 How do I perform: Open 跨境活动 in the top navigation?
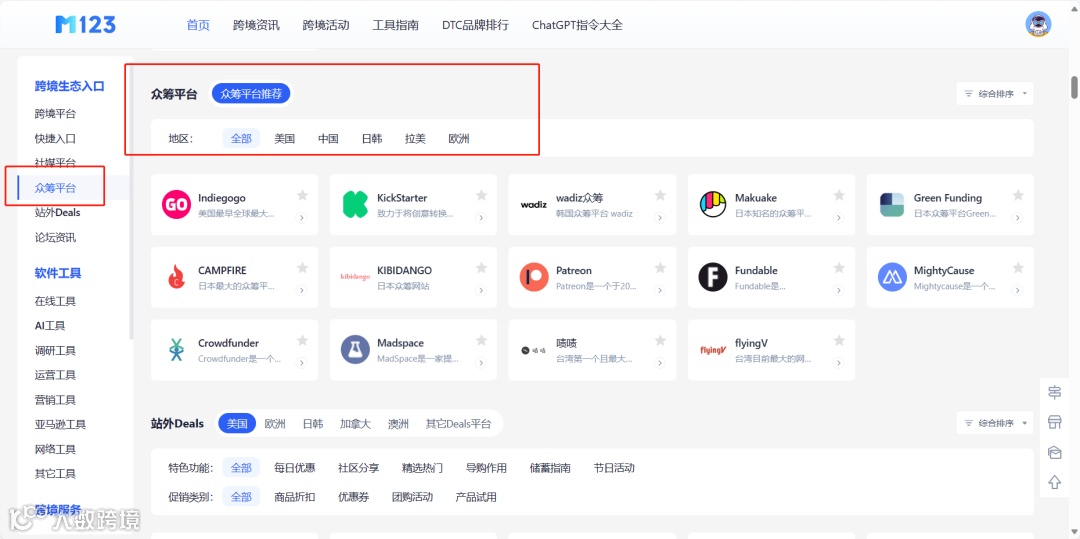(x=326, y=25)
